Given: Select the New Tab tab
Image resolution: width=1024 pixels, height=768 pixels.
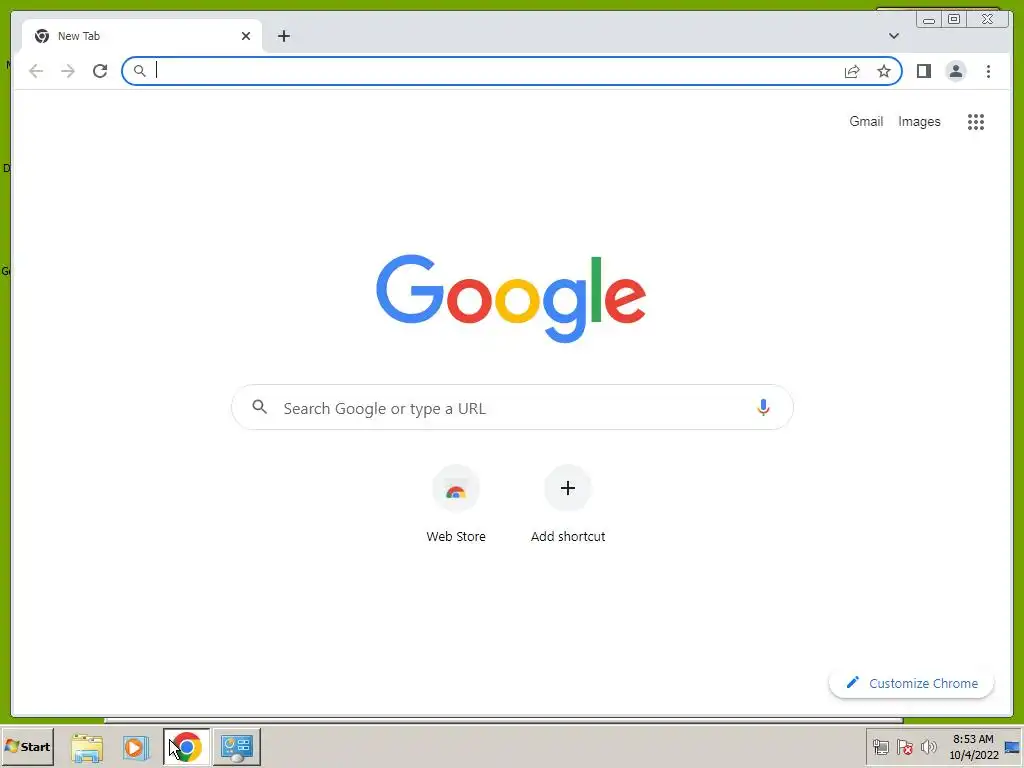Looking at the screenshot, I should coord(142,36).
